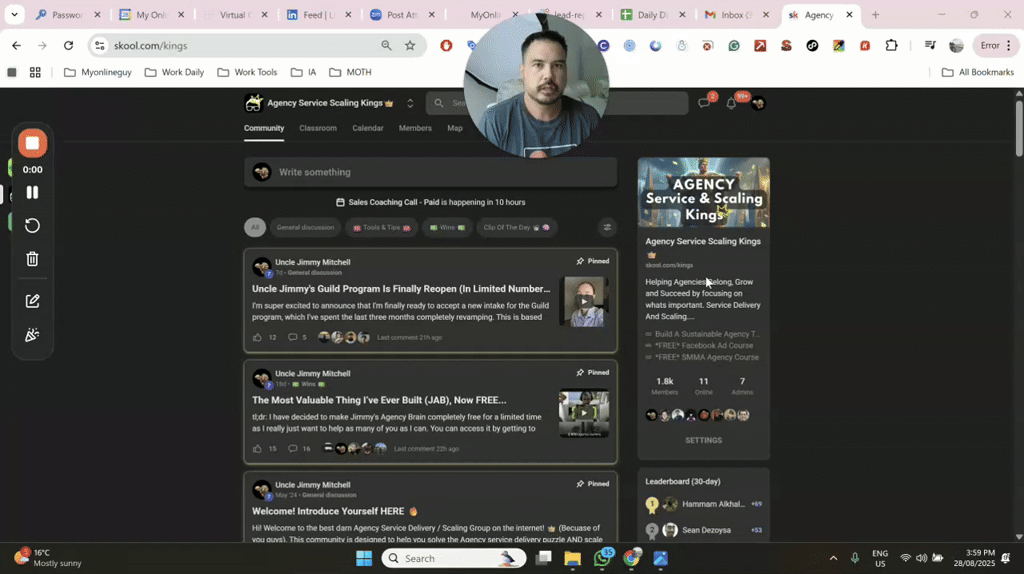Expand the community switcher arrows next to group name
The height and width of the screenshot is (574, 1024).
(x=410, y=103)
